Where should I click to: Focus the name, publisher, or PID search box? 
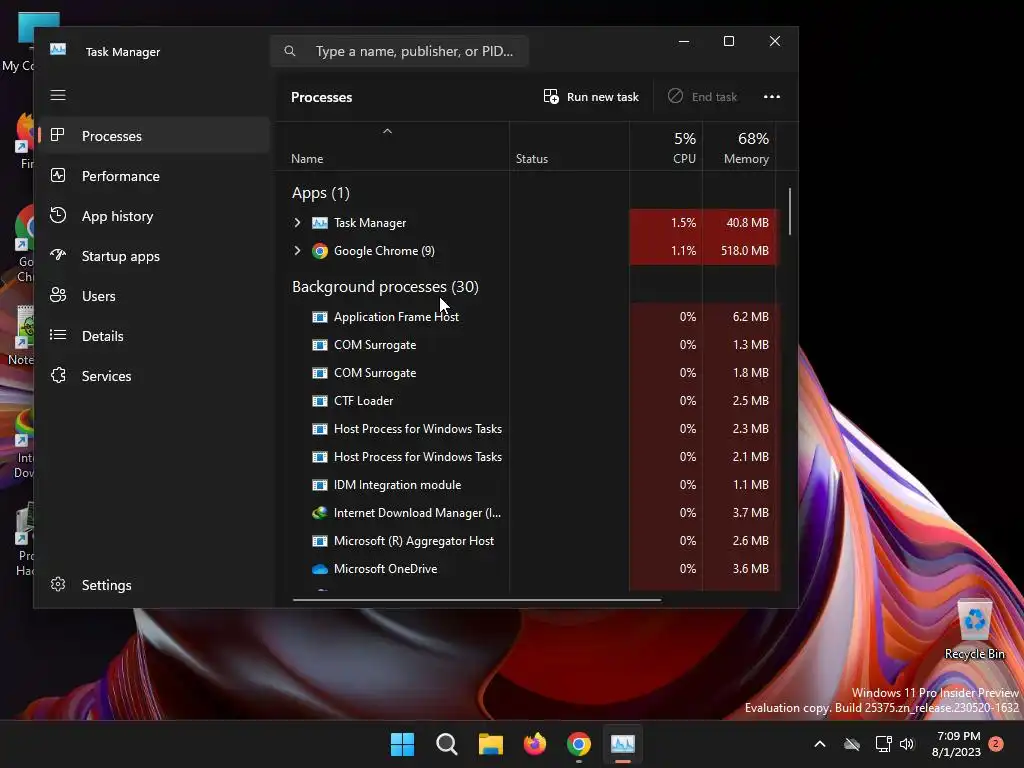[399, 51]
